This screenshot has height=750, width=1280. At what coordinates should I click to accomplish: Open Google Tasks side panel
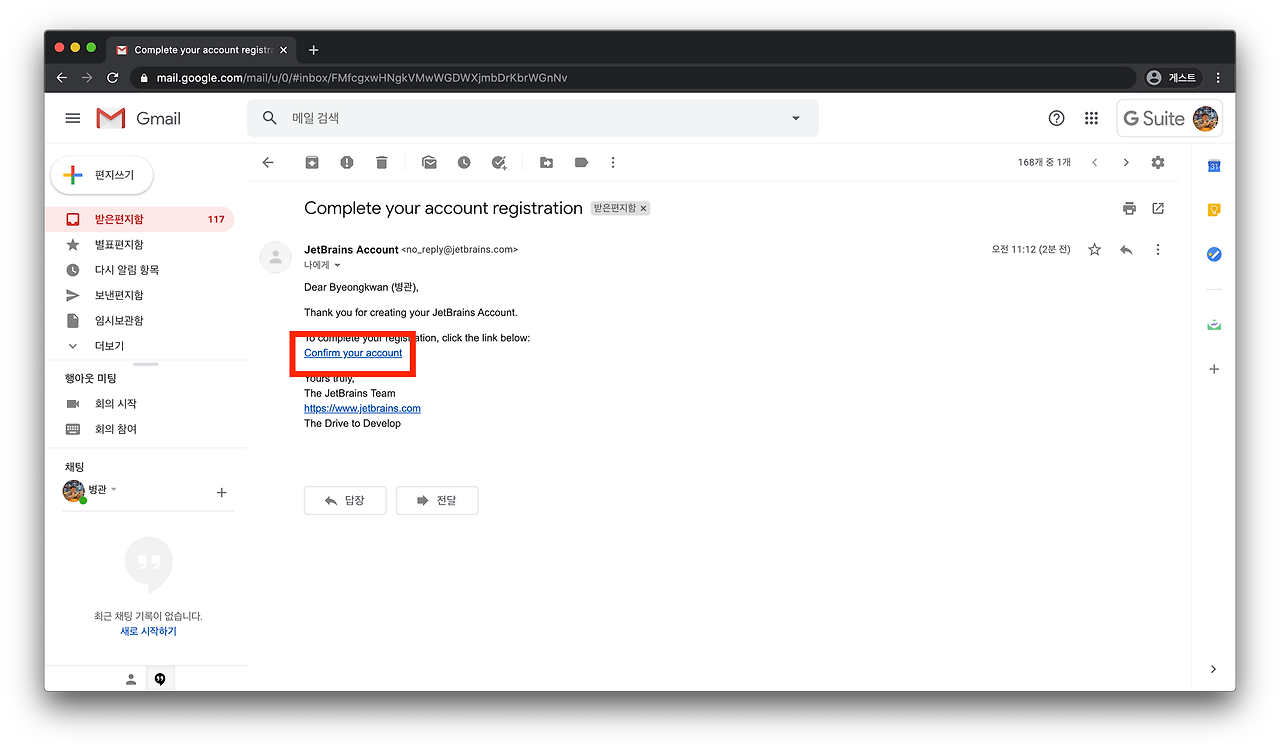[1214, 254]
